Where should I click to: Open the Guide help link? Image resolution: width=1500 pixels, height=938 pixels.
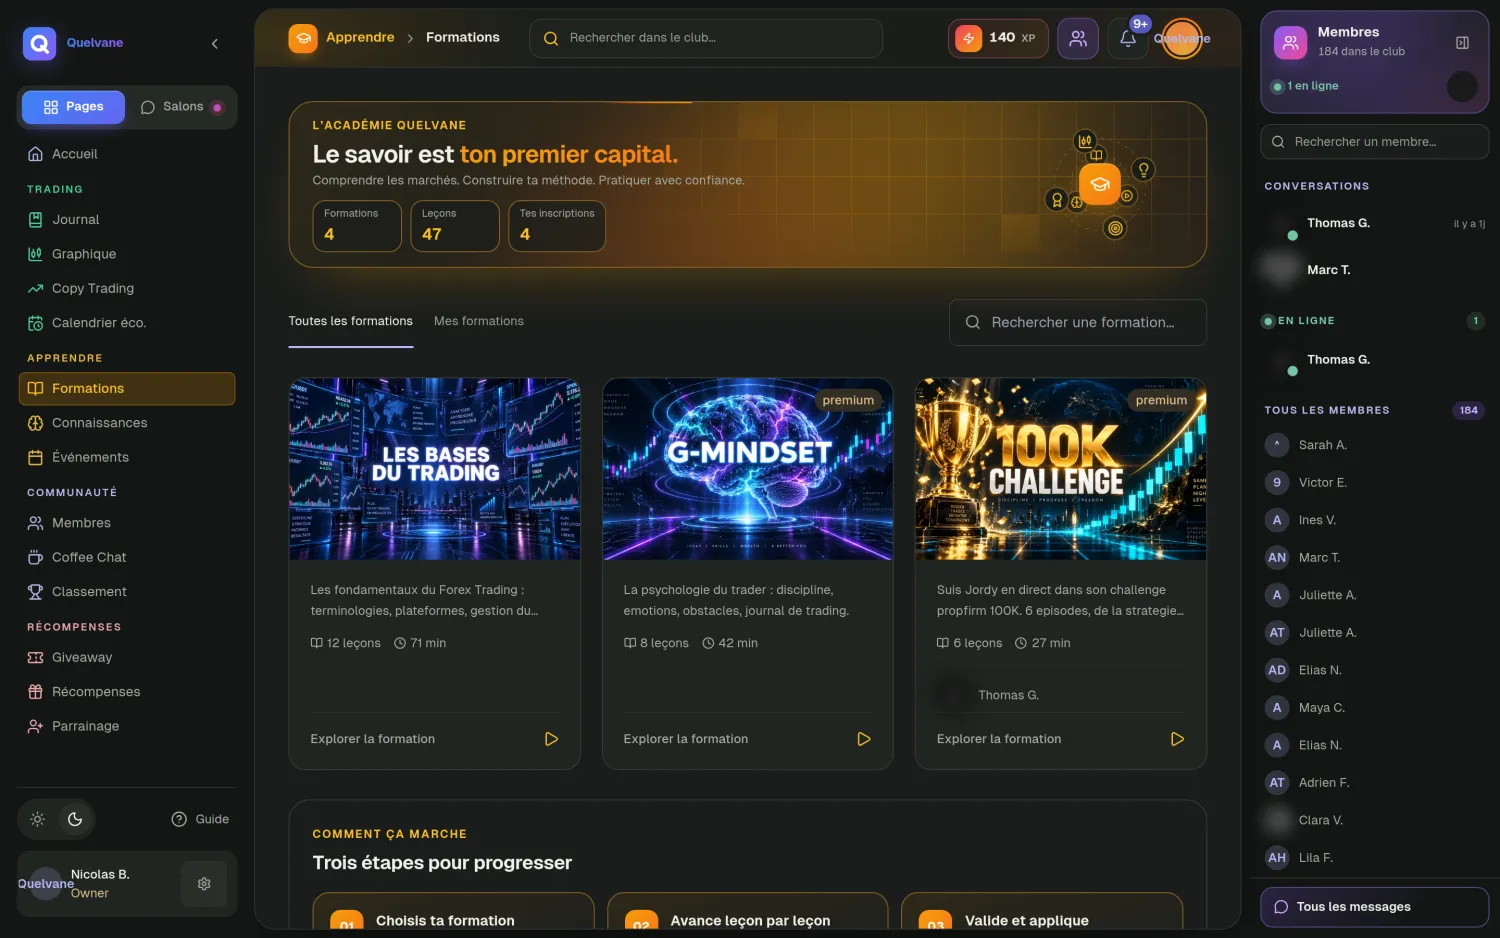click(x=200, y=819)
